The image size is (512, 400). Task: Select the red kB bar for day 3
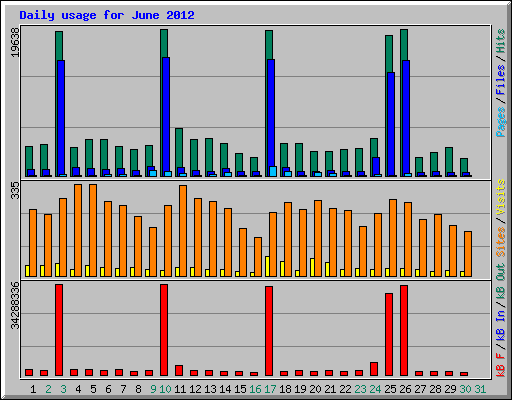point(59,330)
